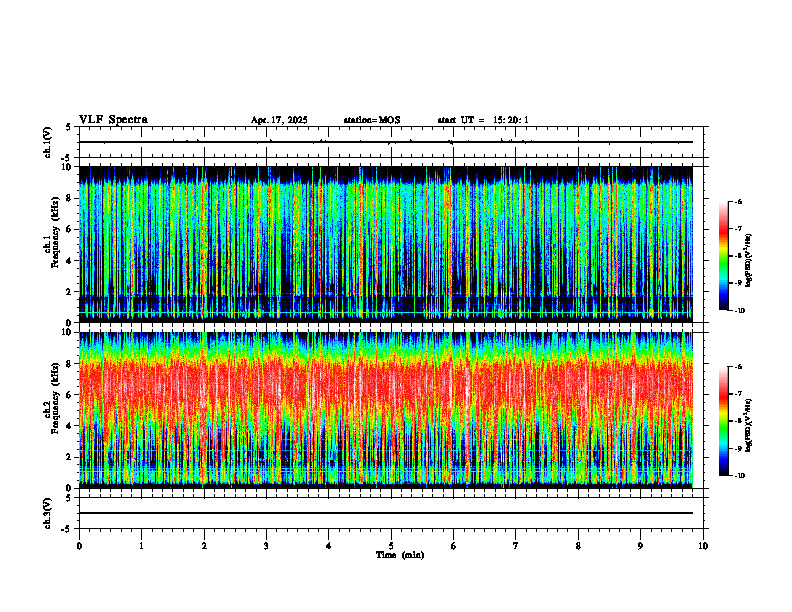The image size is (792, 612).
Task: Click time axis tick label "7"
Action: coord(516,546)
